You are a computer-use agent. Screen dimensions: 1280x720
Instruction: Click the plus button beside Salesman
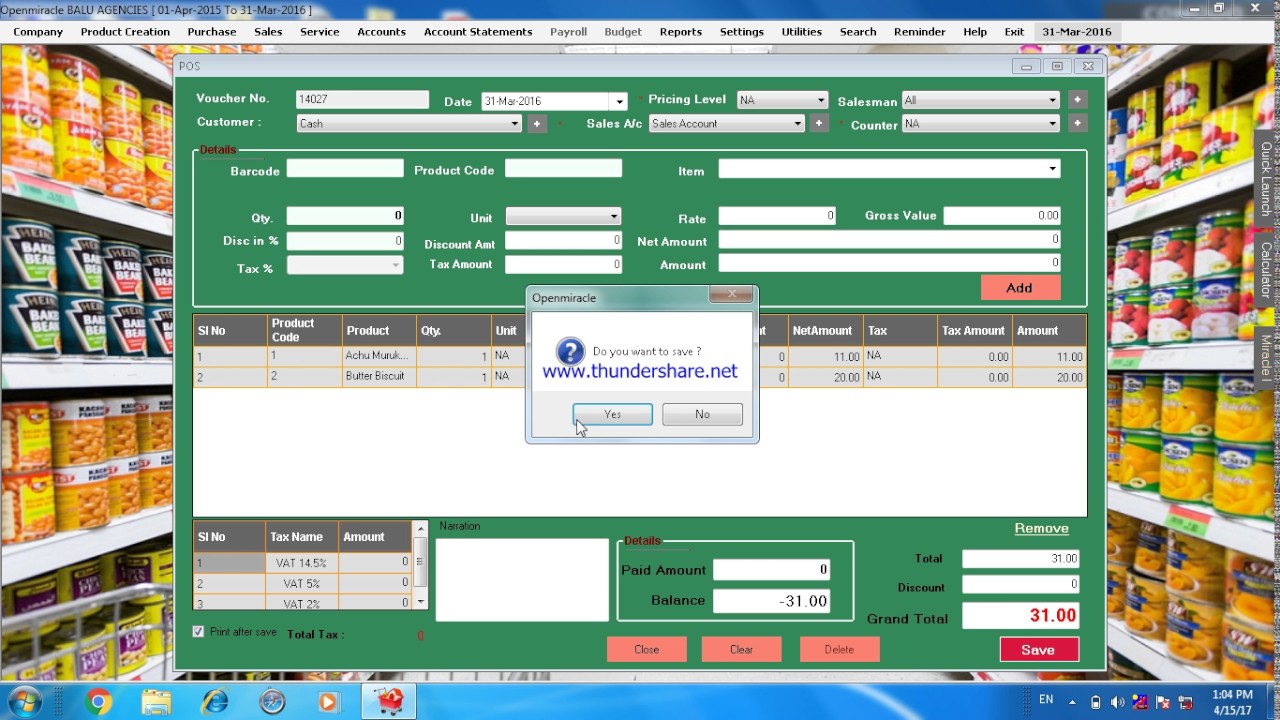click(x=1077, y=100)
